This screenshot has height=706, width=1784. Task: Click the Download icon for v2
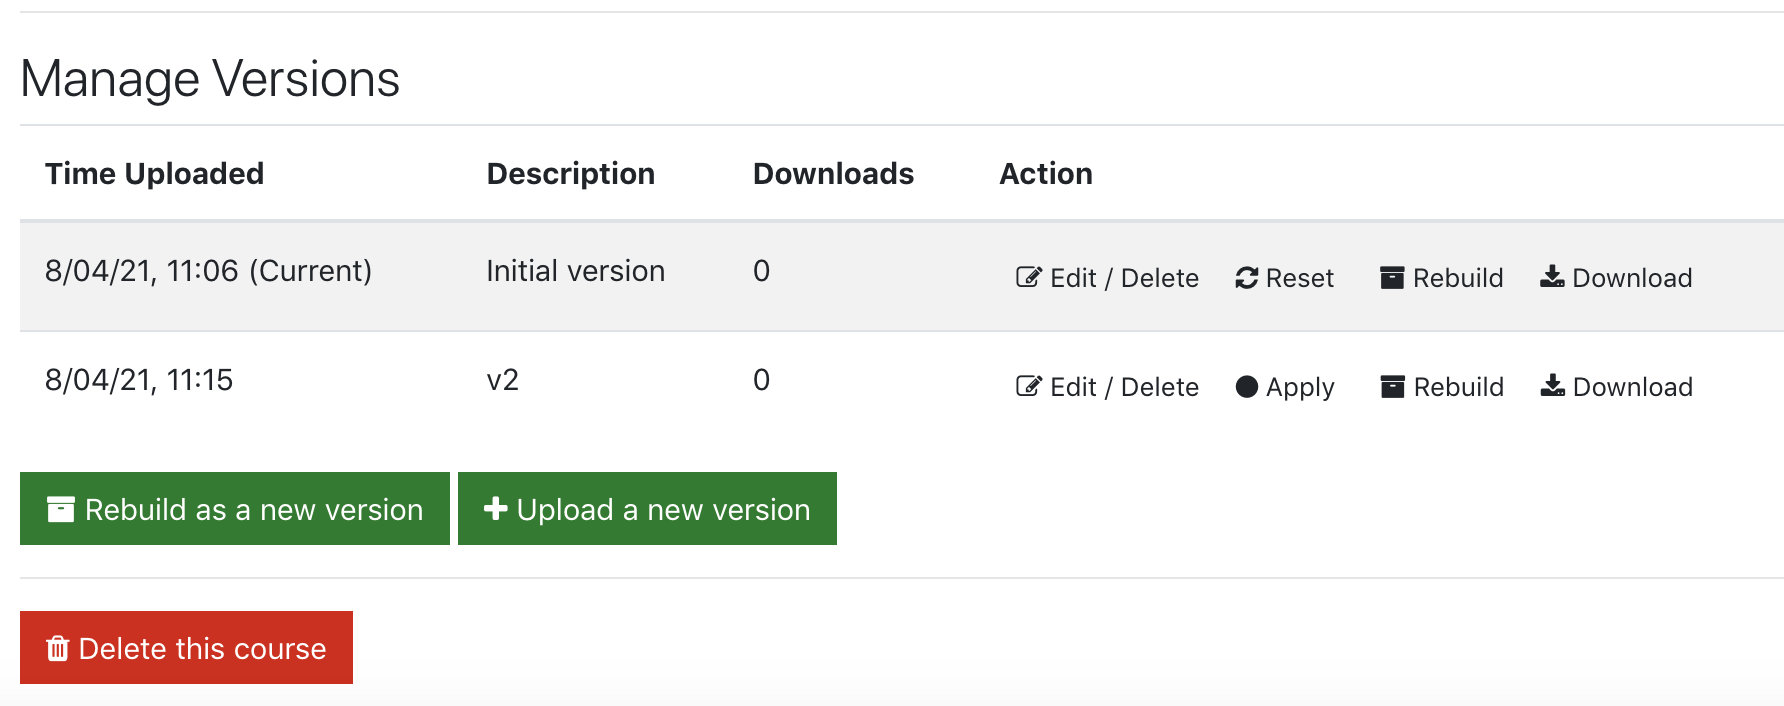click(1552, 387)
